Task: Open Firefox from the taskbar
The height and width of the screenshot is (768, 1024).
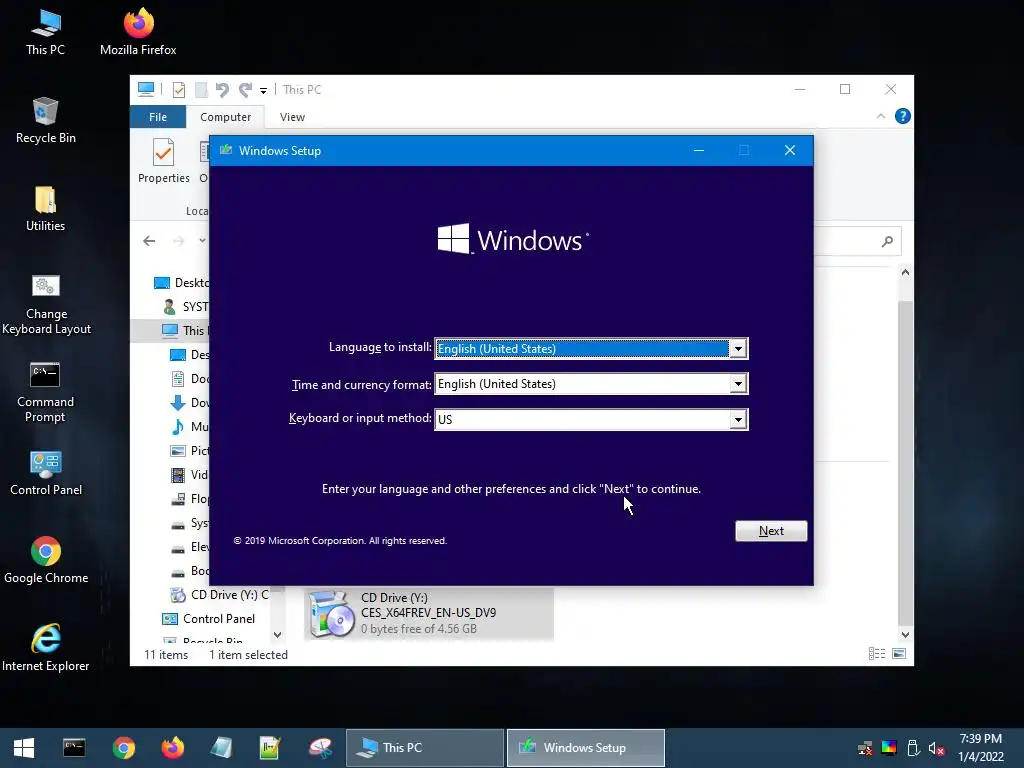Action: [x=172, y=748]
